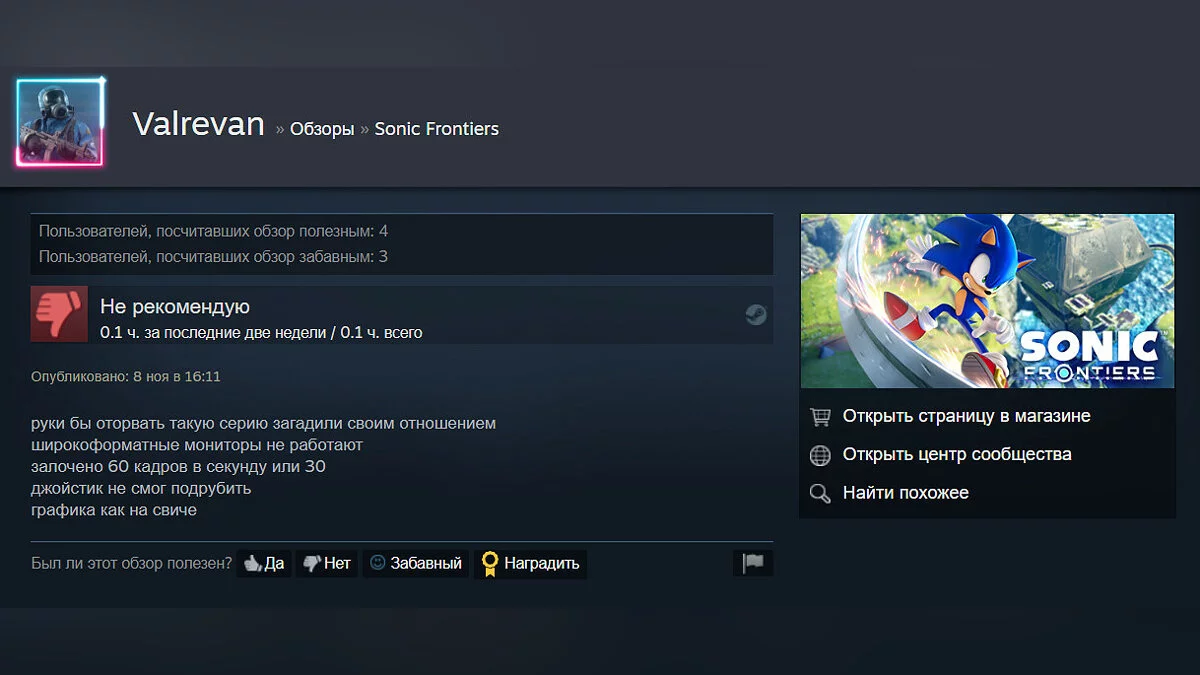Go to the Обзоры breadcrumb
Viewport: 1200px width, 675px height.
pos(322,129)
